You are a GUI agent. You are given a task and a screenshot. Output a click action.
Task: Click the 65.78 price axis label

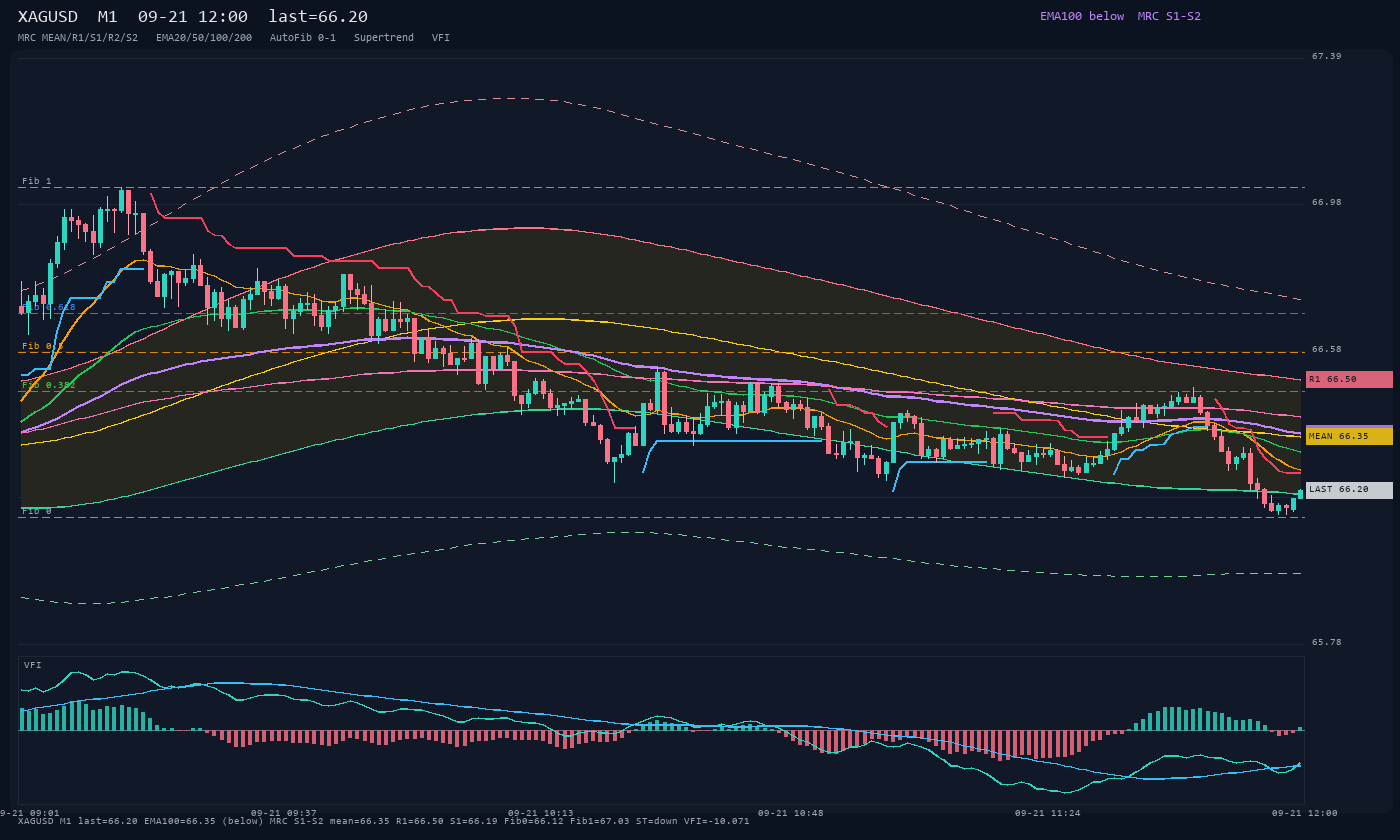click(x=1326, y=642)
